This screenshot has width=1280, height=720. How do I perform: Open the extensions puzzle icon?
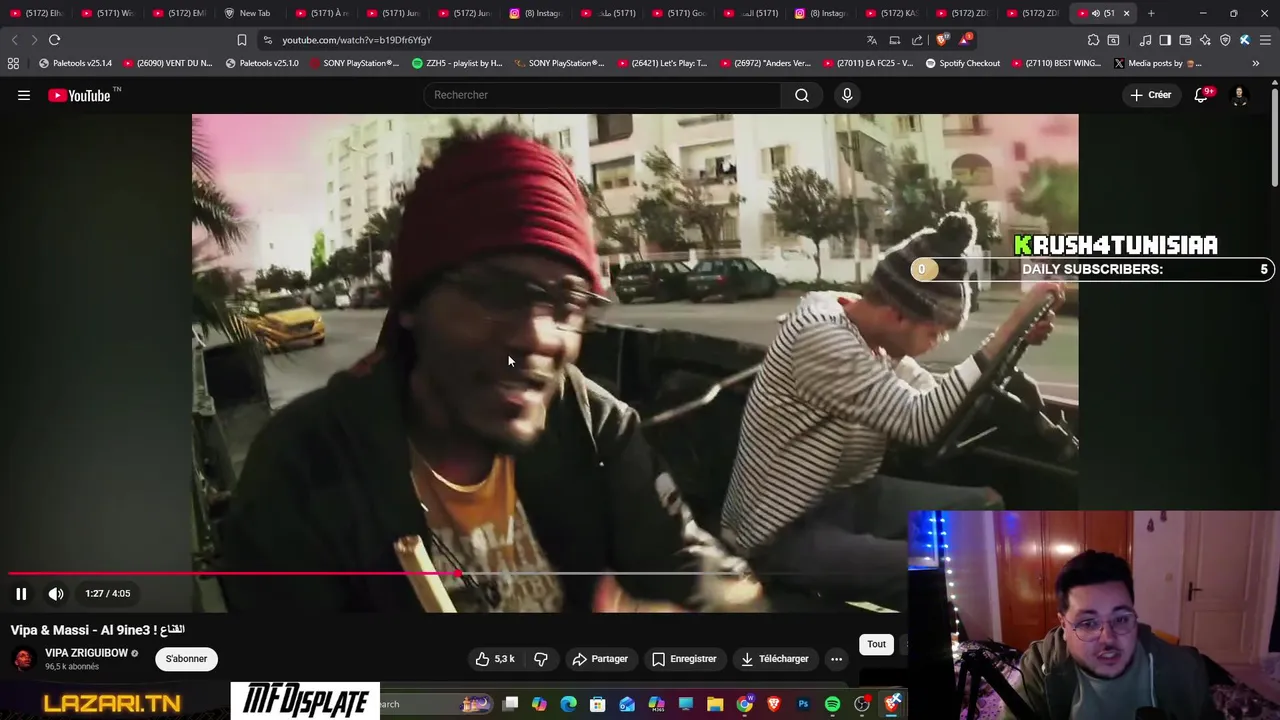coord(1093,40)
